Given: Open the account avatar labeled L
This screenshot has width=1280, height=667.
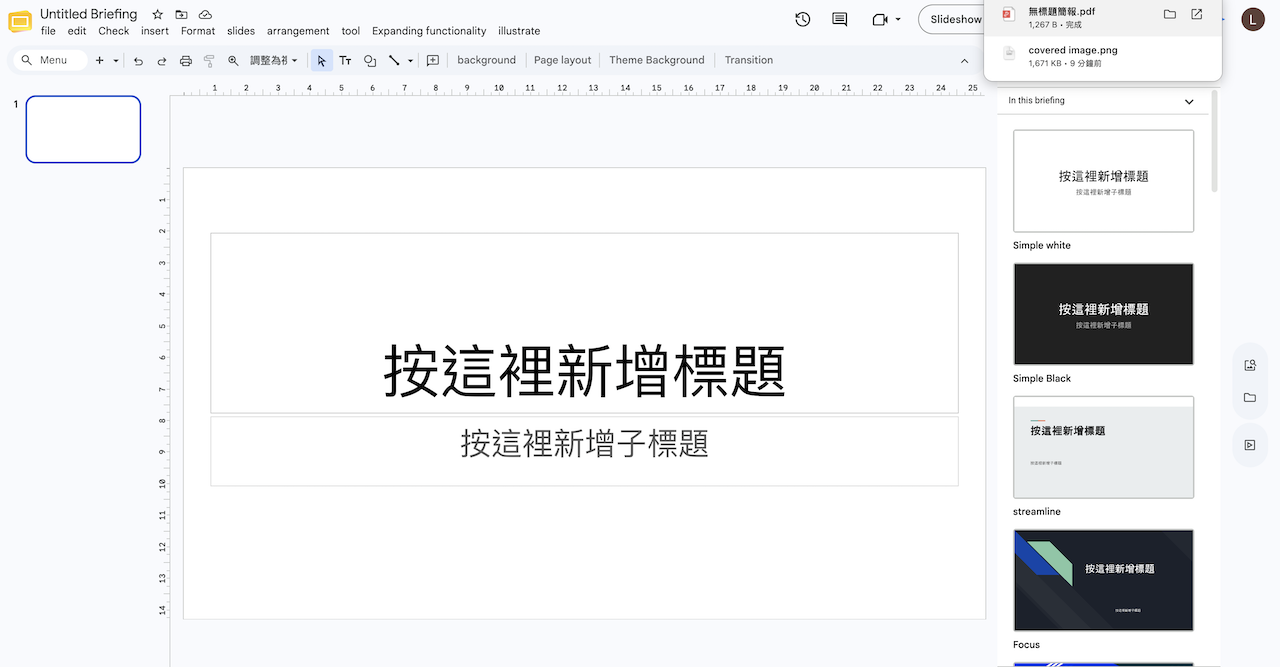Looking at the screenshot, I should pyautogui.click(x=1253, y=19).
